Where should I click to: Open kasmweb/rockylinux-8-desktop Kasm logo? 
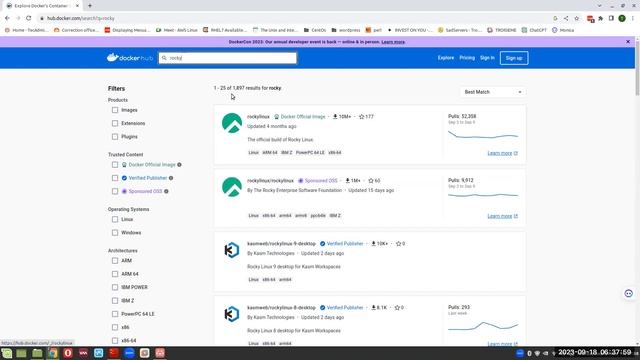pyautogui.click(x=232, y=314)
